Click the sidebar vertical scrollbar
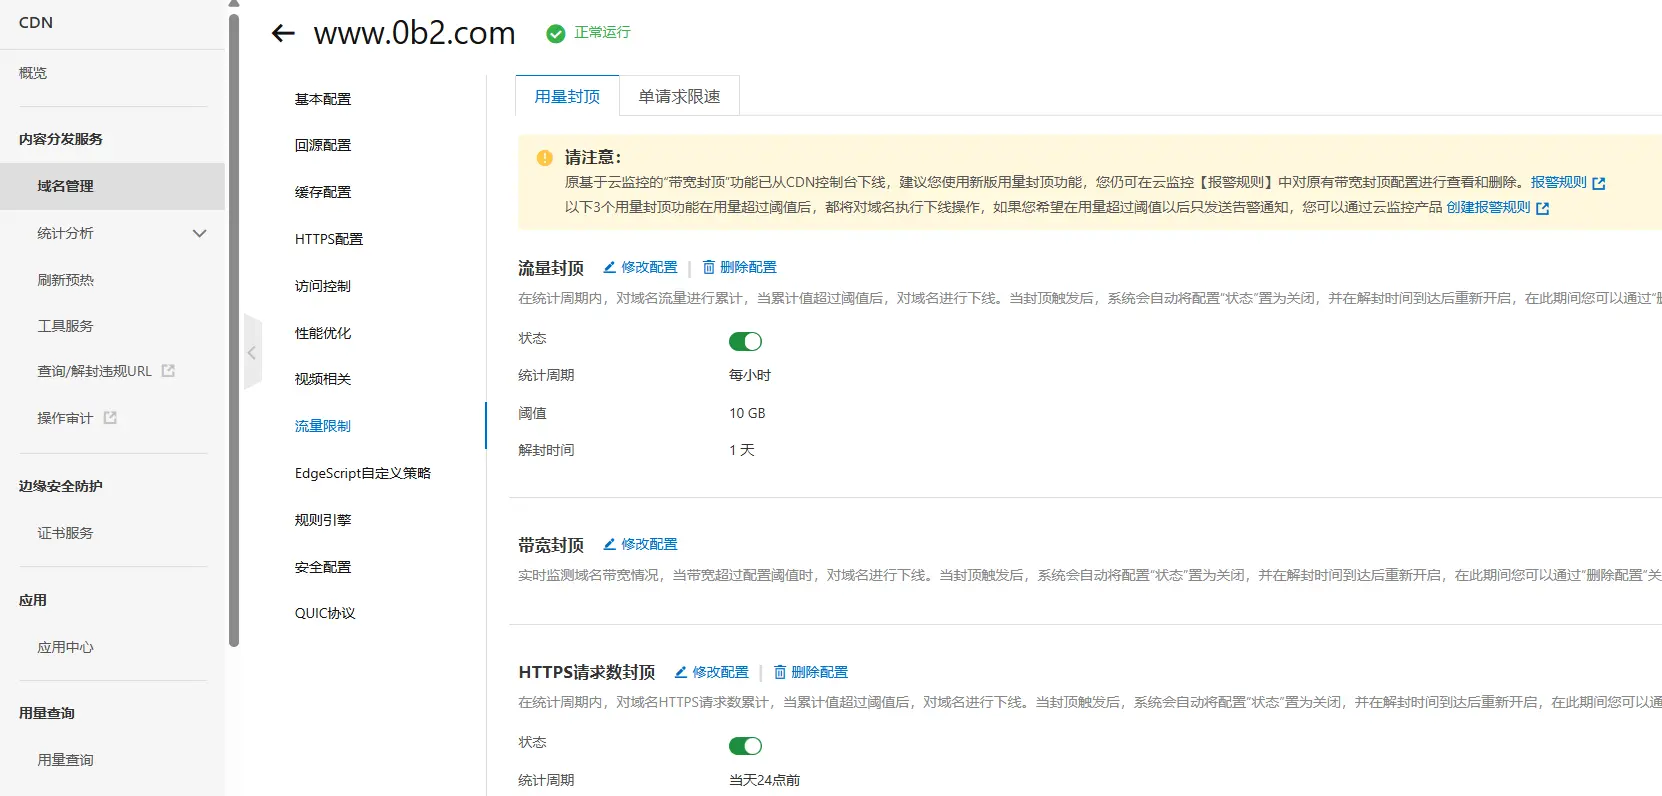Screen dimensions: 1662x796 (234, 330)
